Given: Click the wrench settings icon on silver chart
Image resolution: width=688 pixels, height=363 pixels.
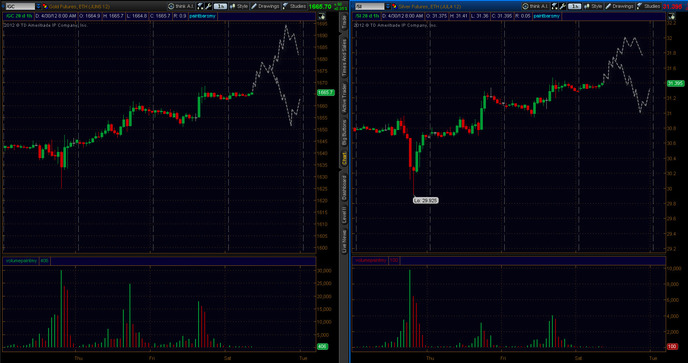Looking at the screenshot, I should coord(563,6).
